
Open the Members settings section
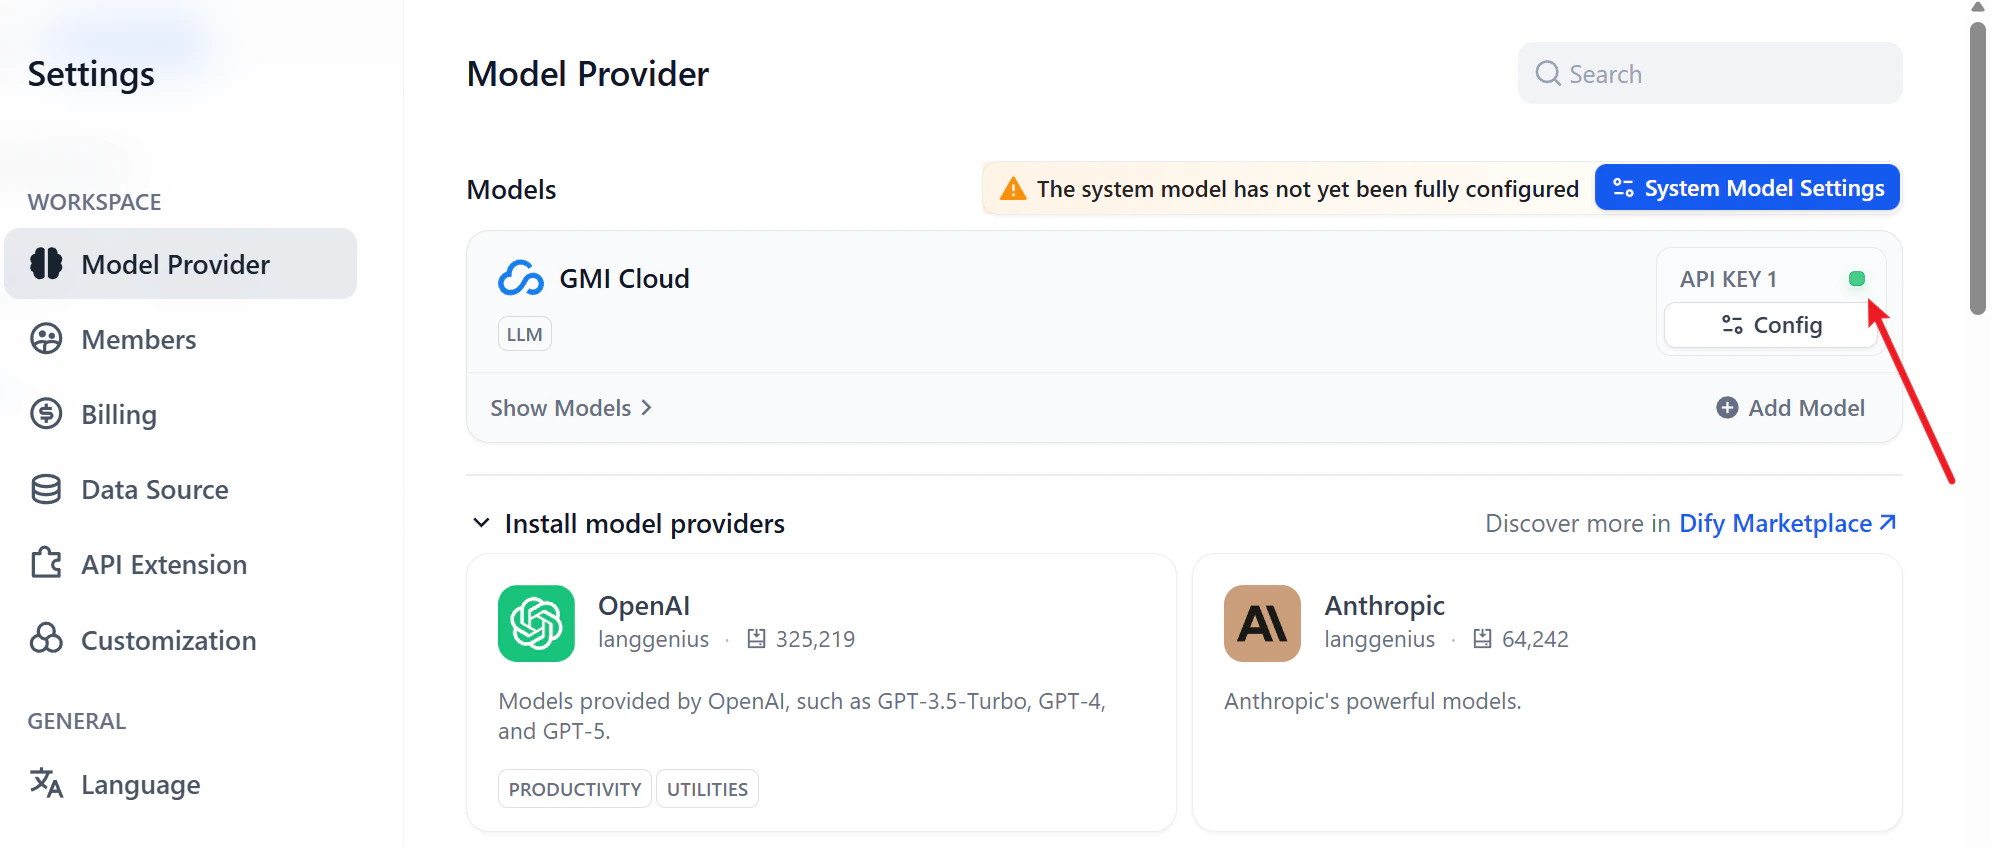click(138, 340)
